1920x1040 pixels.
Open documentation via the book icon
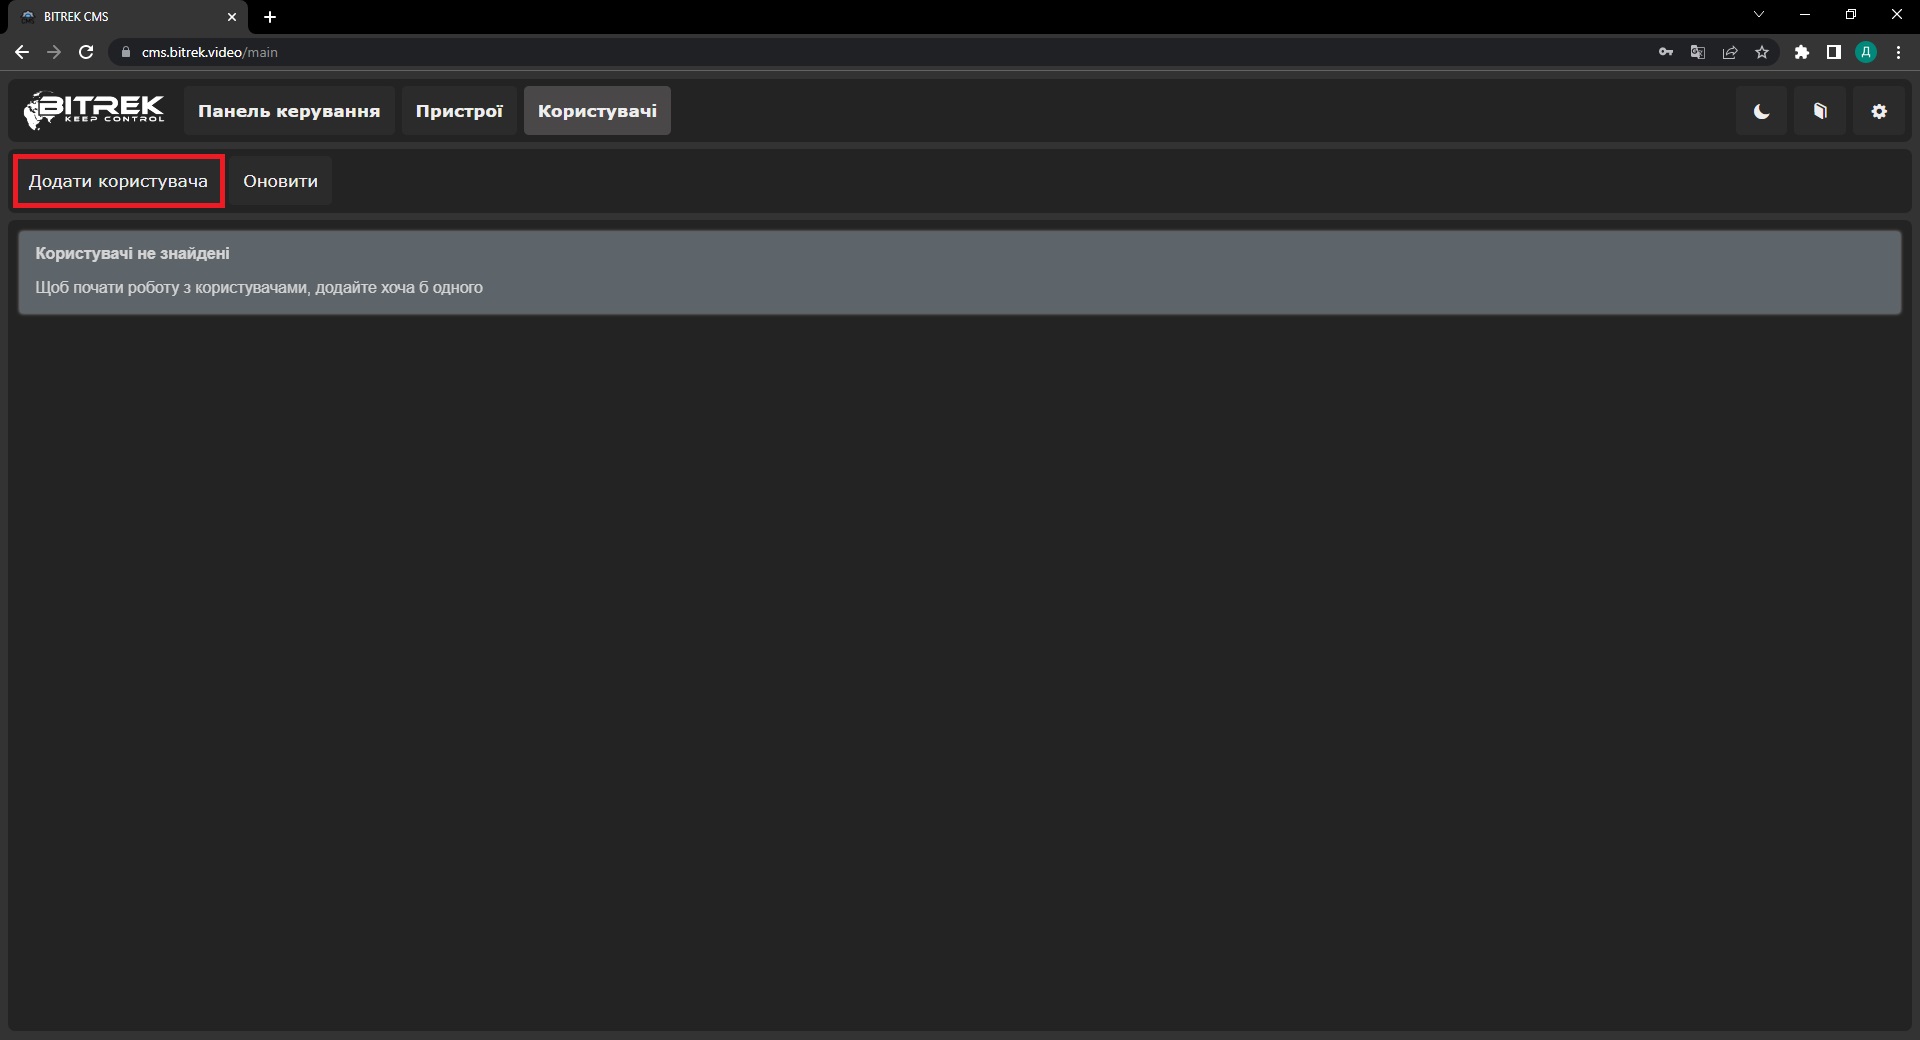1820,111
